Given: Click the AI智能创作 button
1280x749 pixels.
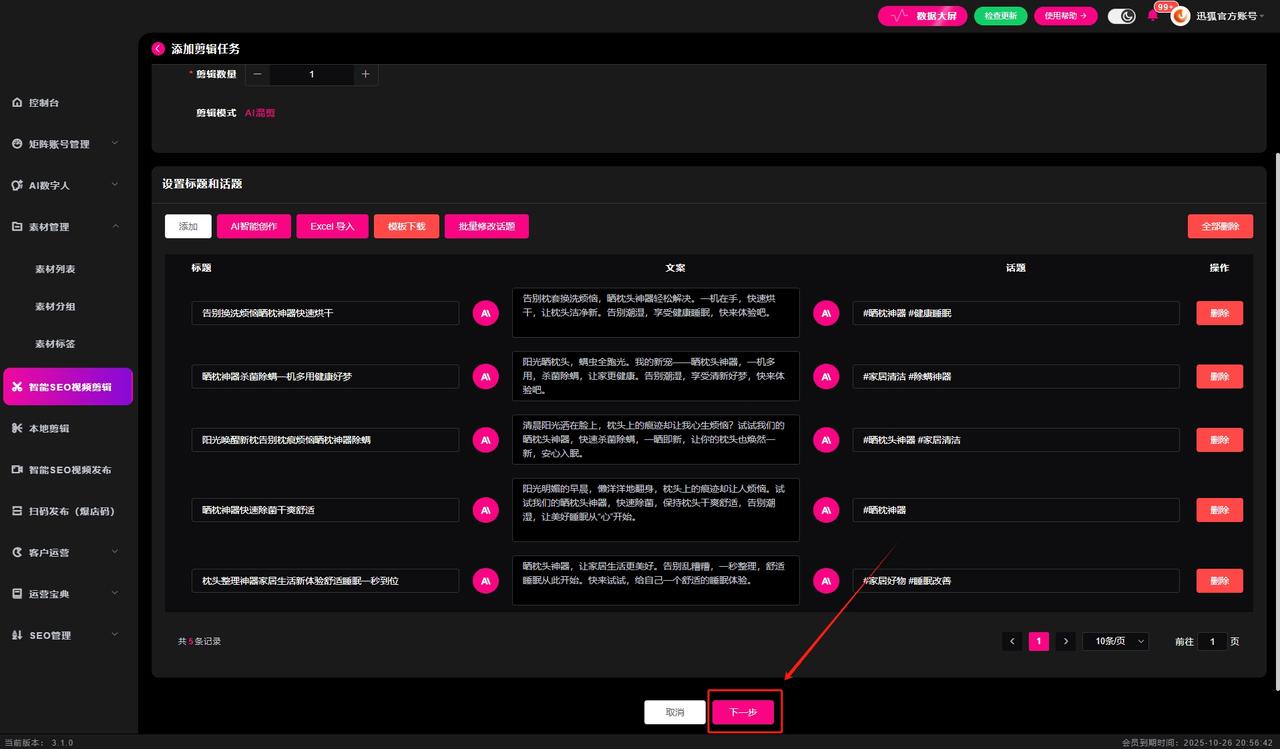Looking at the screenshot, I should (x=253, y=226).
